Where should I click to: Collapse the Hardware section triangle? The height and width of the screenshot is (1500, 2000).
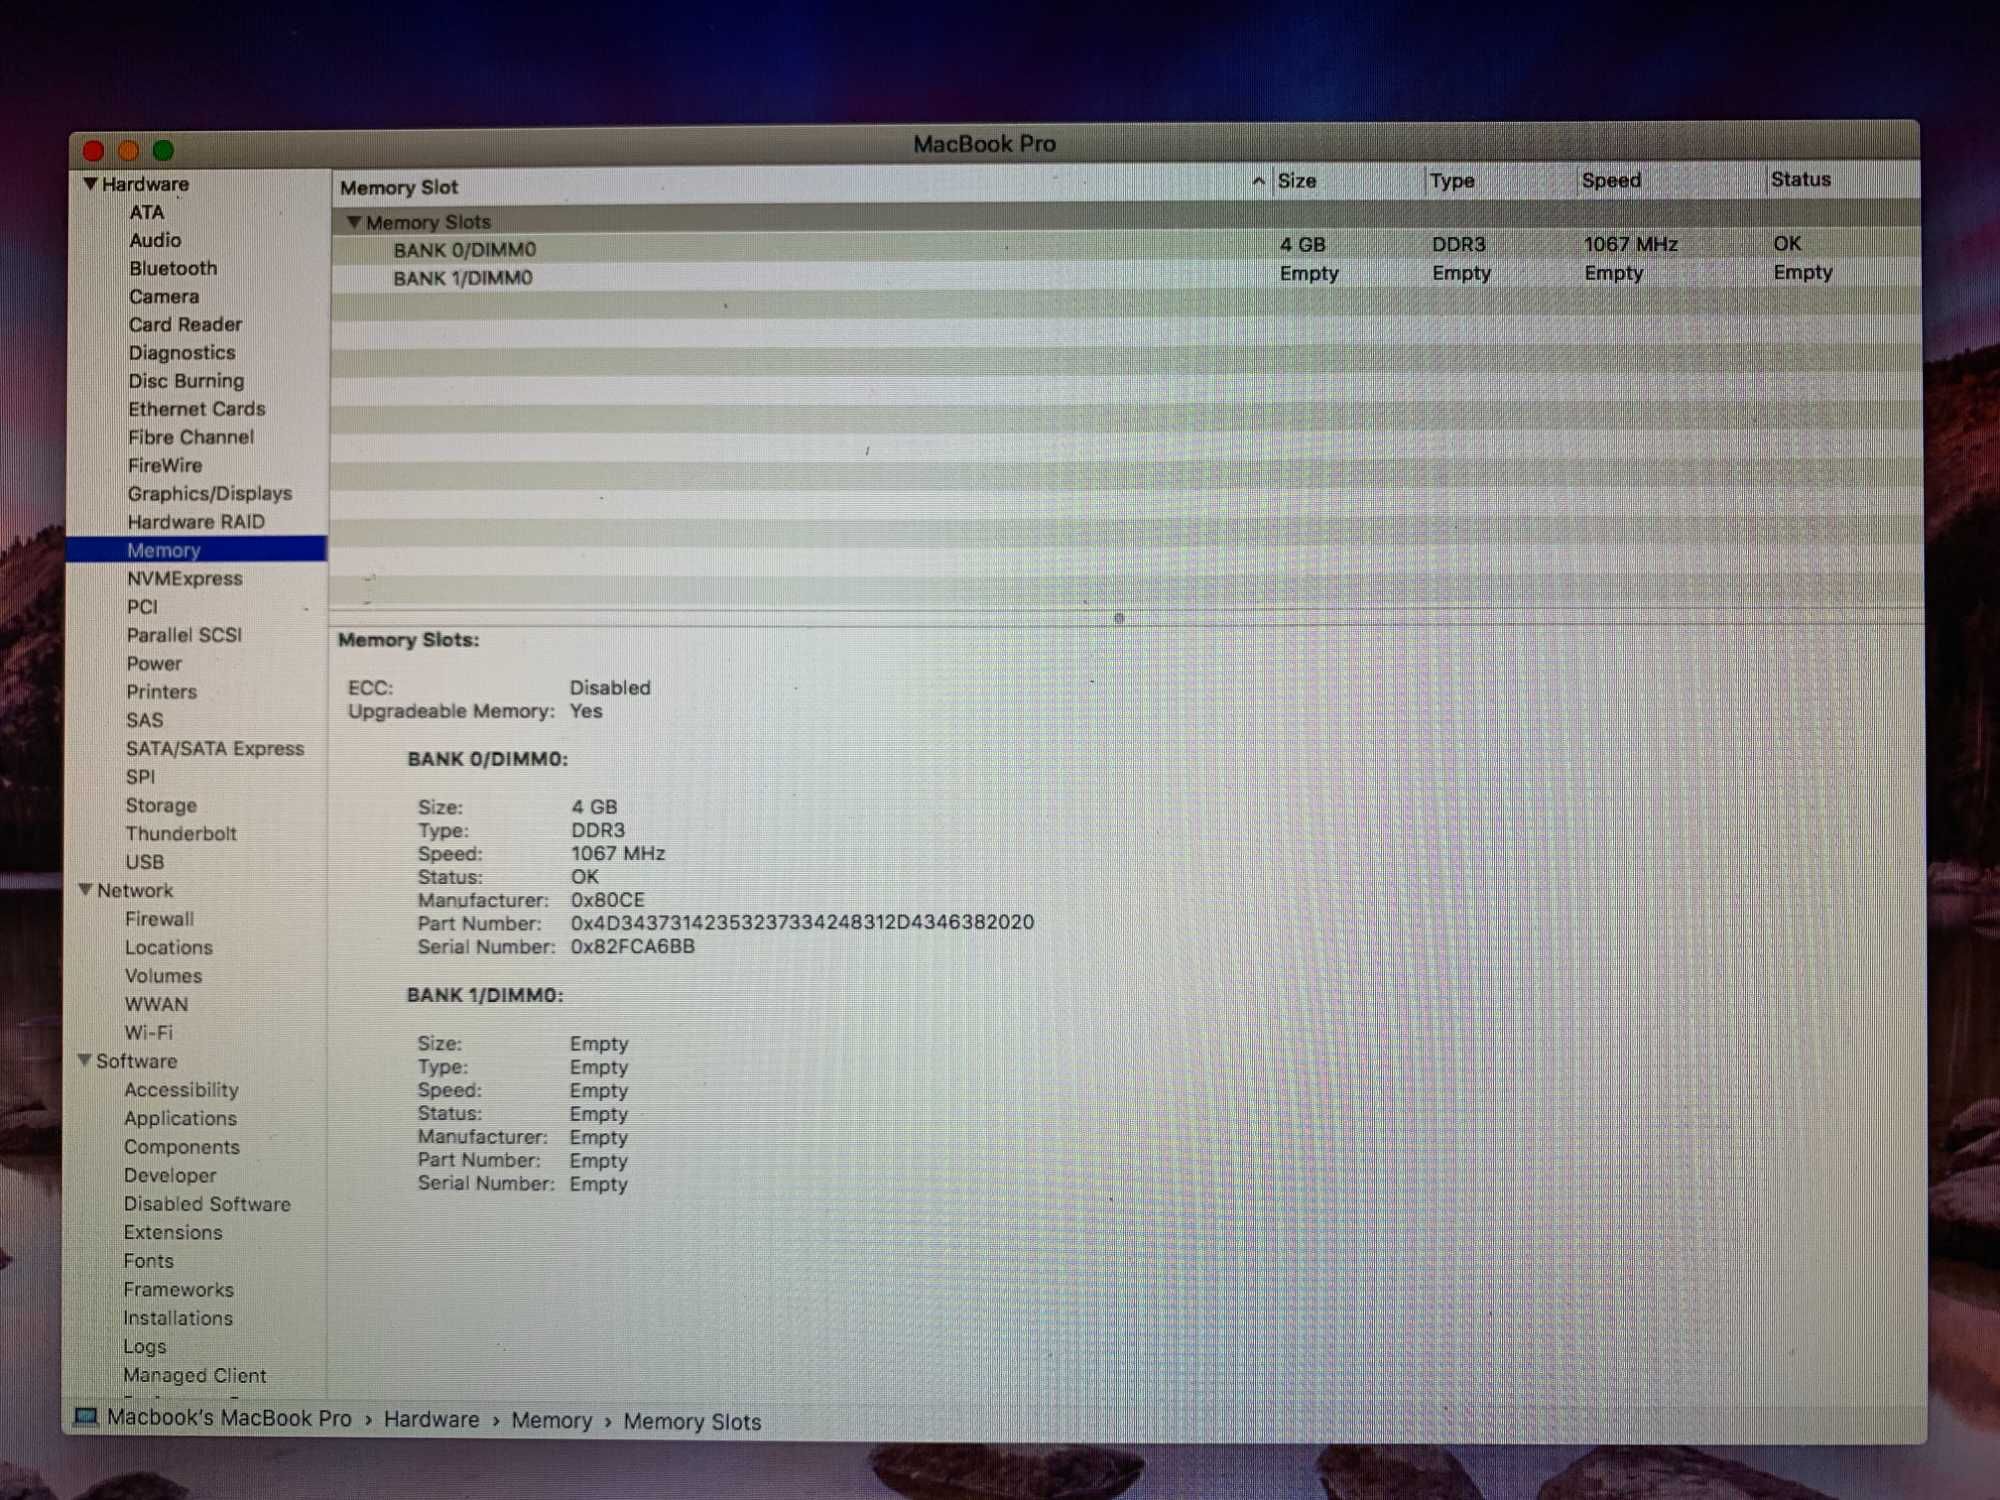pos(90,184)
